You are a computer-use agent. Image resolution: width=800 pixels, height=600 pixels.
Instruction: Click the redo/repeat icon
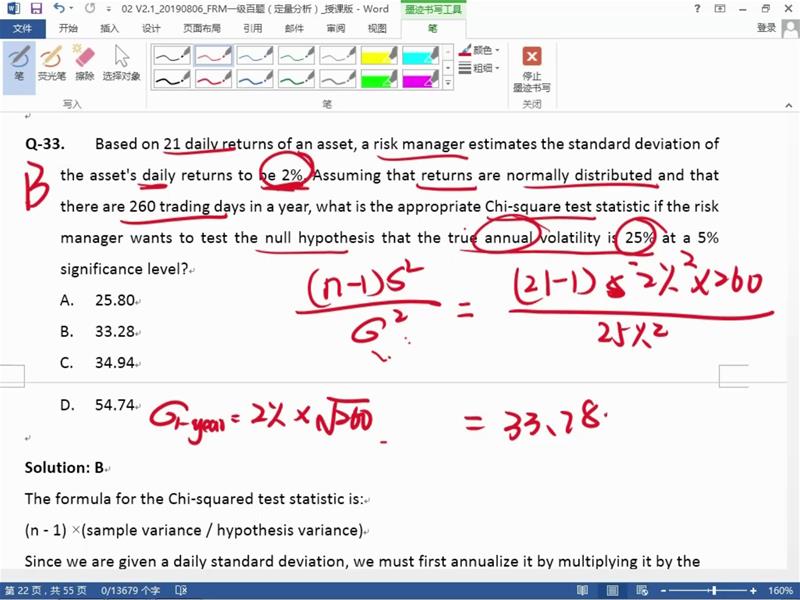tap(90, 9)
